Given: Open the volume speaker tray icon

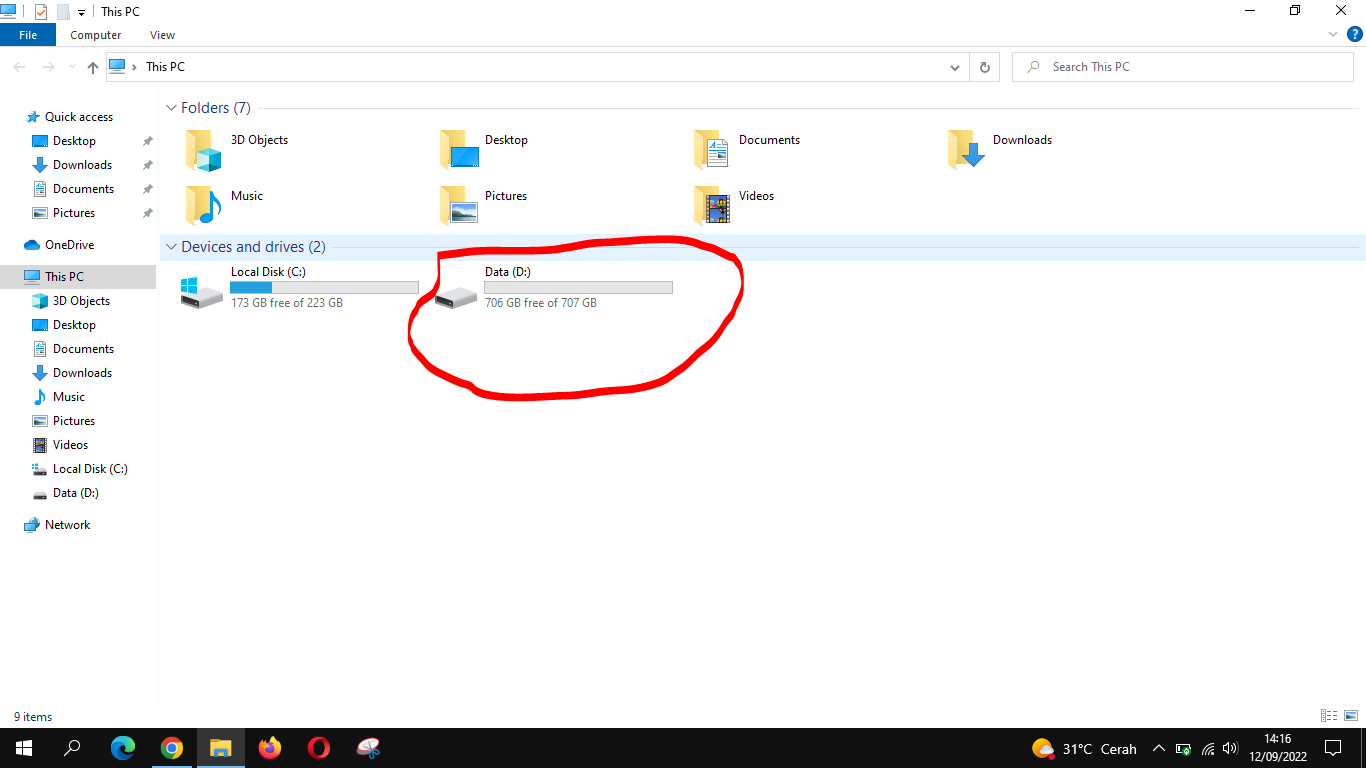Looking at the screenshot, I should pyautogui.click(x=1231, y=749).
